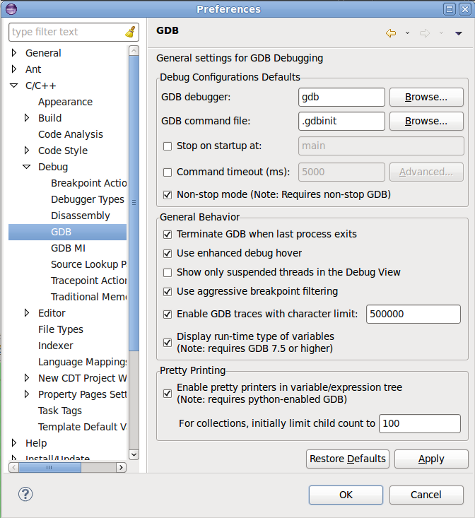
Task: Select Appearance in the preferences tree
Action: [x=65, y=102]
